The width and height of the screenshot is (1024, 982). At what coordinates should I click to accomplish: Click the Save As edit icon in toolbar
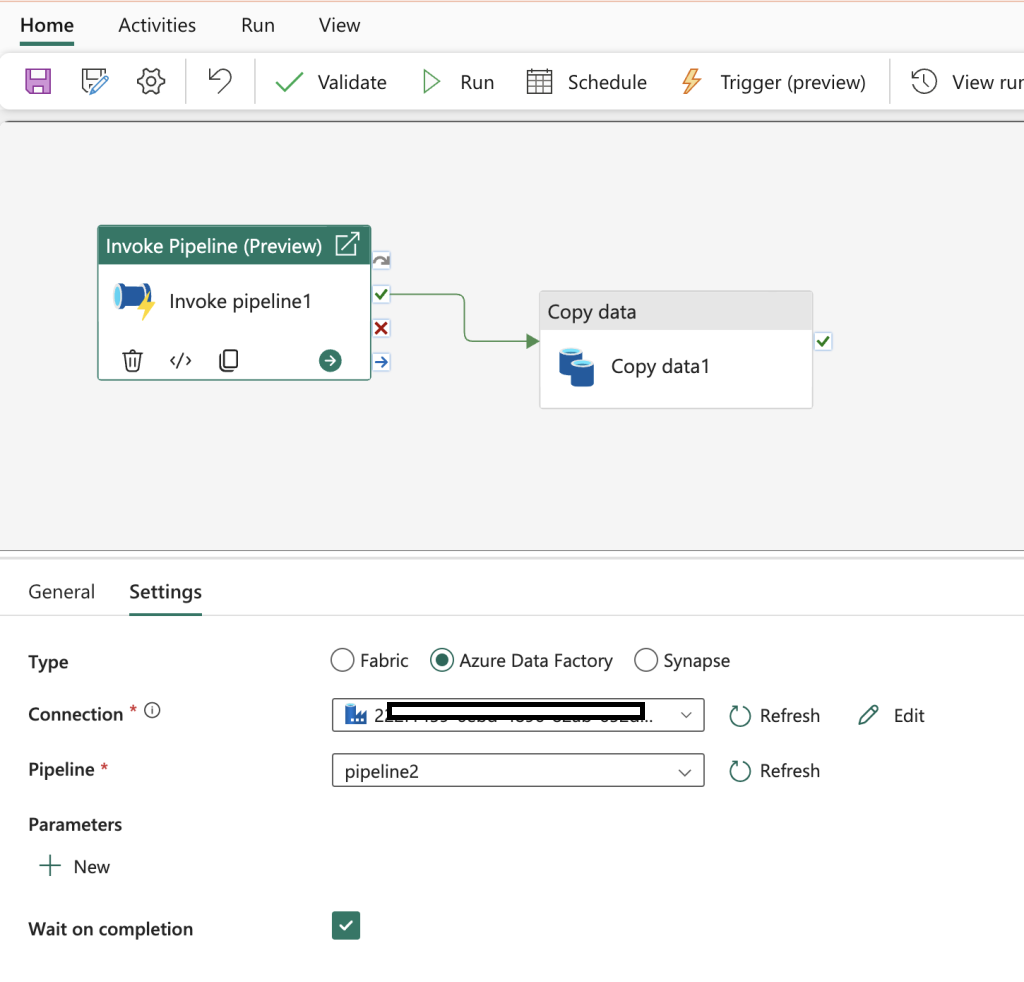[94, 81]
